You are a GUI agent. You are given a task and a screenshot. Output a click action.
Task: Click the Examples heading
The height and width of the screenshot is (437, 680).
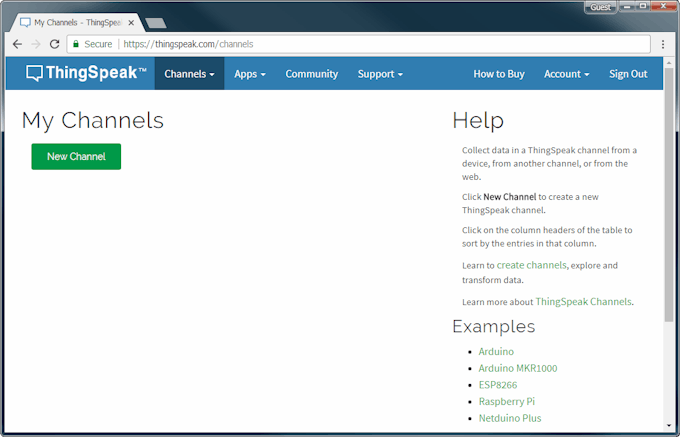tap(494, 326)
